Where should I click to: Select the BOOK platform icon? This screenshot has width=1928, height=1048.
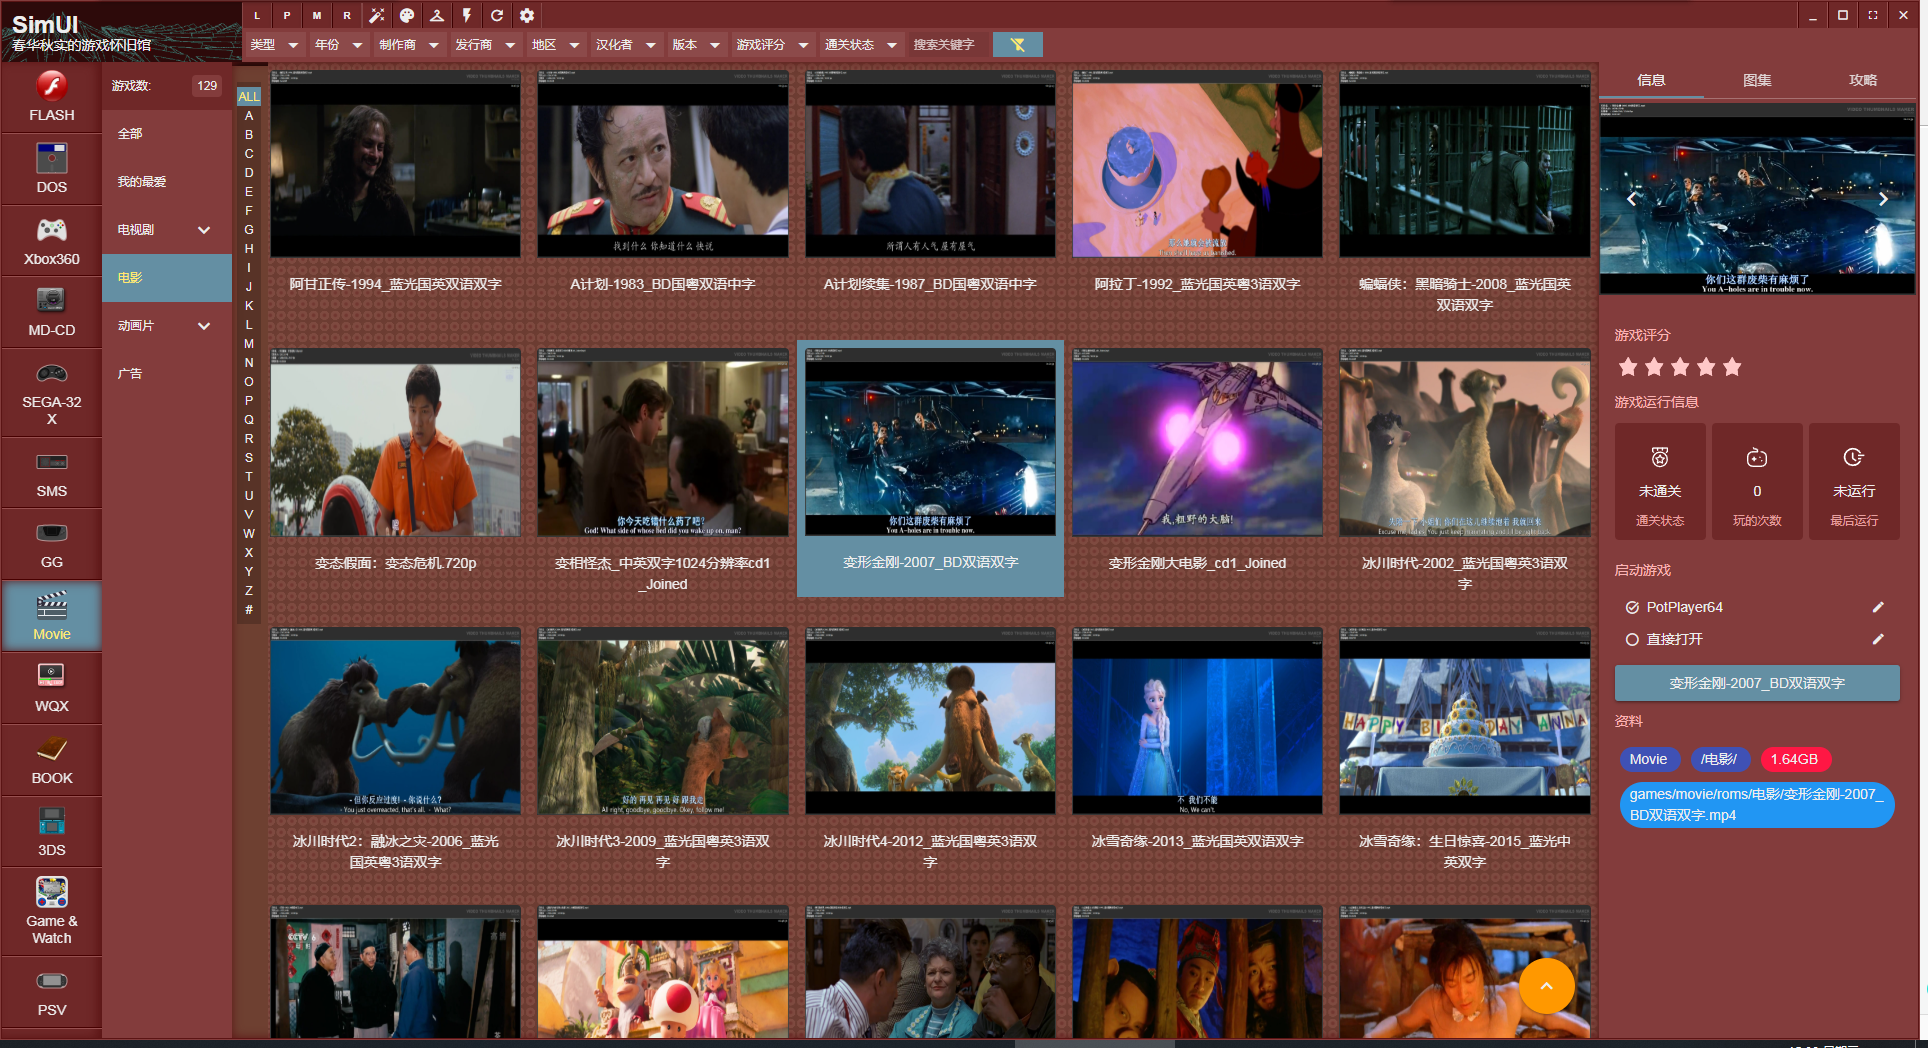[51, 760]
